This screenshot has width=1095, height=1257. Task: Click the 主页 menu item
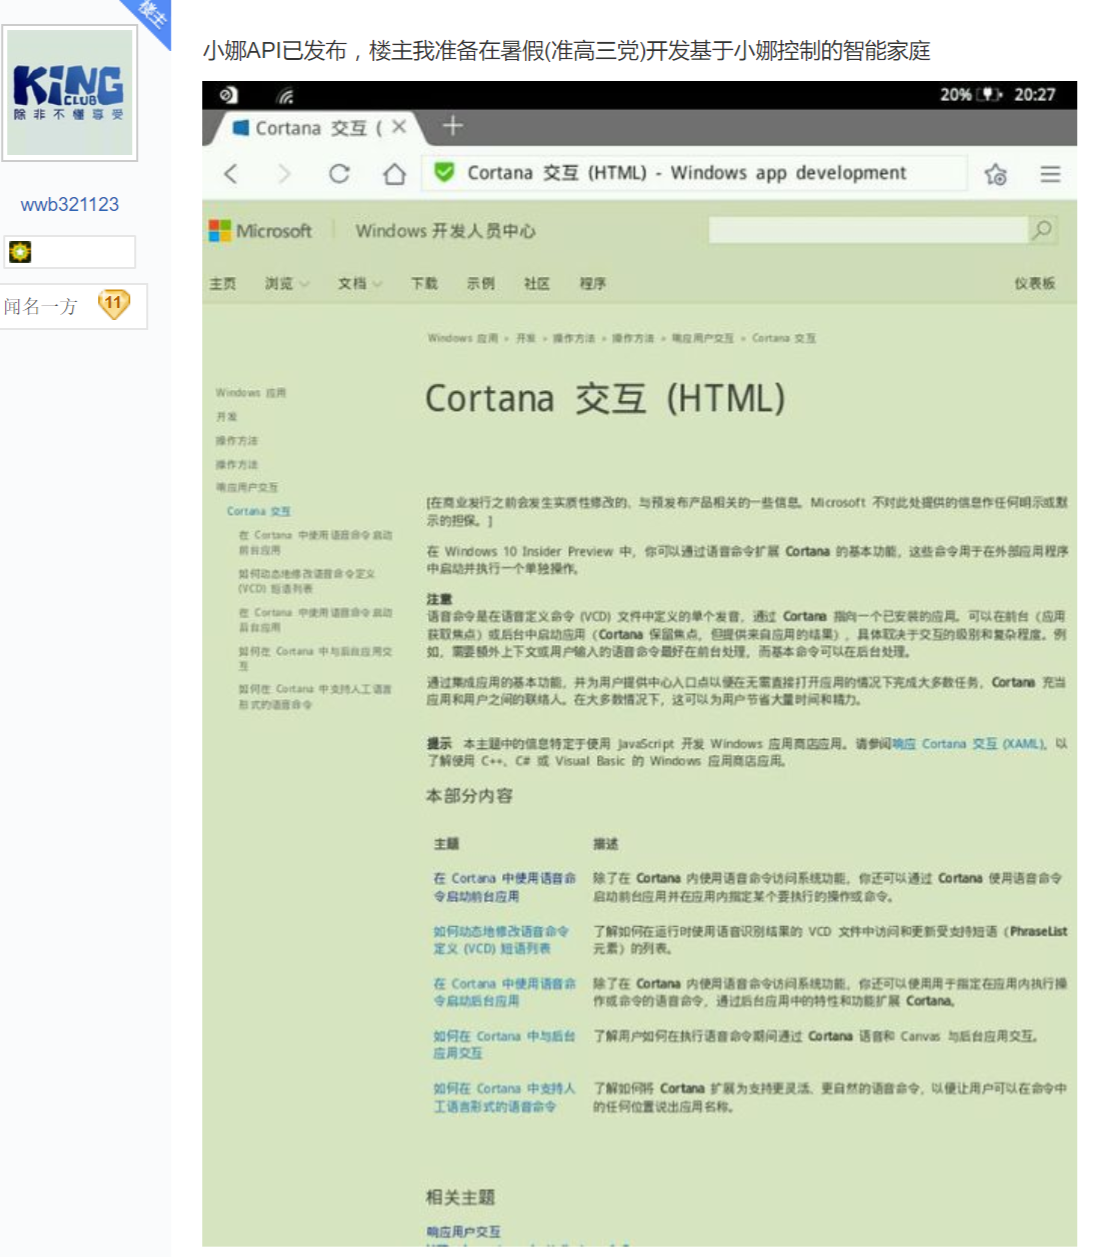pyautogui.click(x=222, y=283)
